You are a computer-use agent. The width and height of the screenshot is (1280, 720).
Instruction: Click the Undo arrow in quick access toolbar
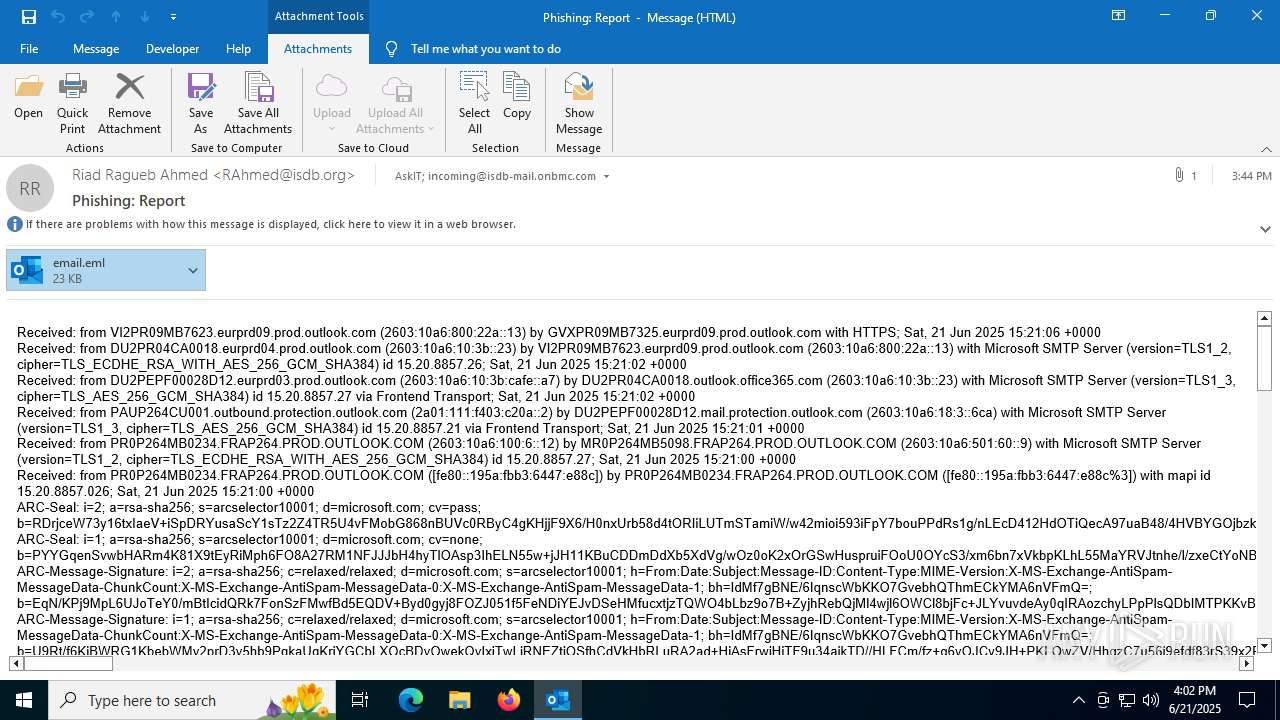pos(58,17)
